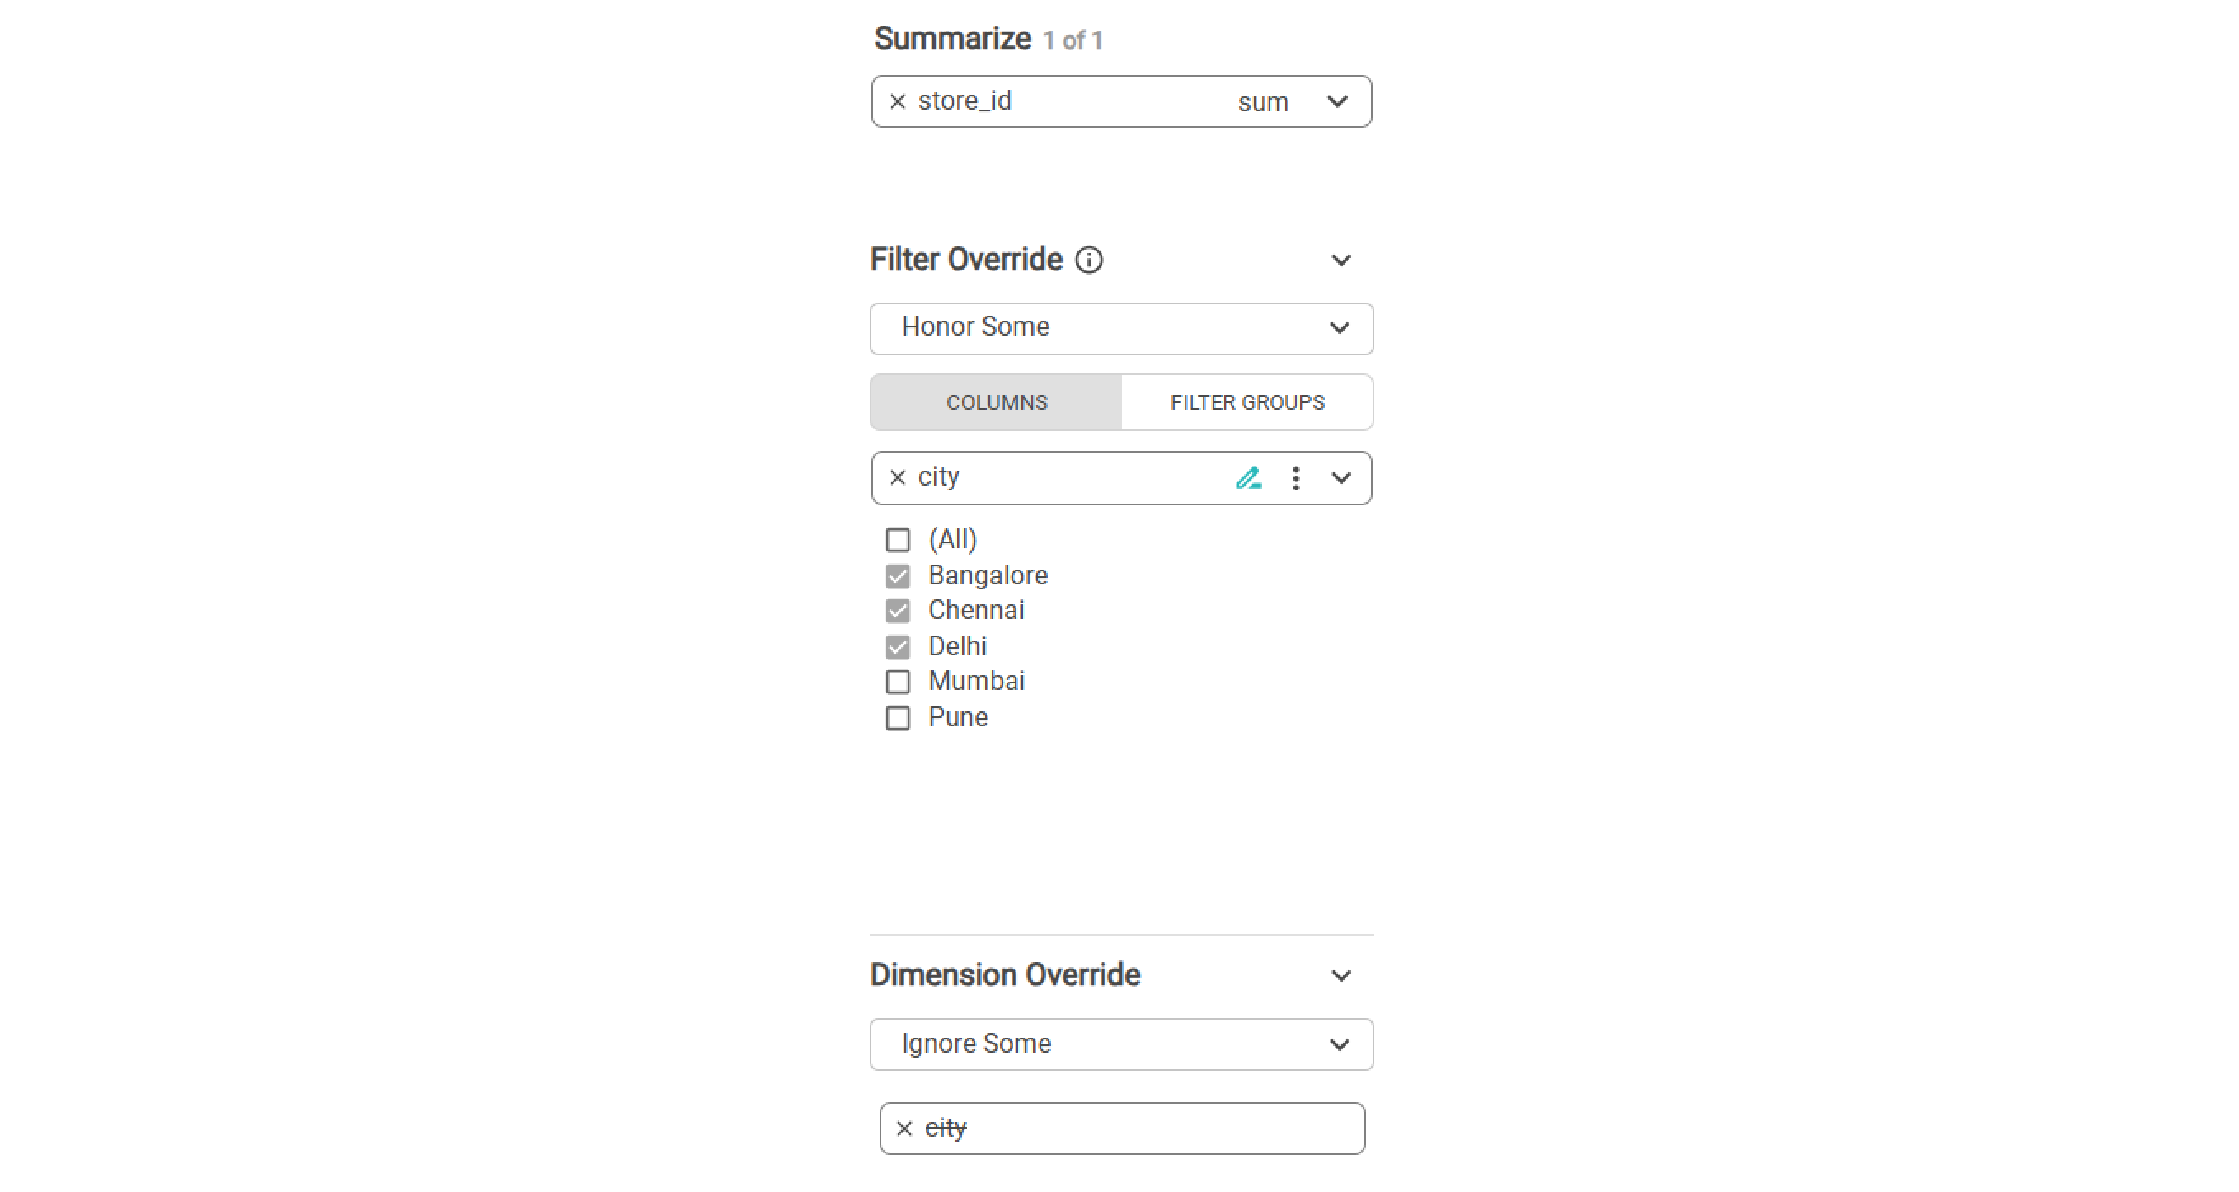The image size is (2239, 1192).
Task: Uncheck the Bangalore checkbox
Action: (x=898, y=576)
